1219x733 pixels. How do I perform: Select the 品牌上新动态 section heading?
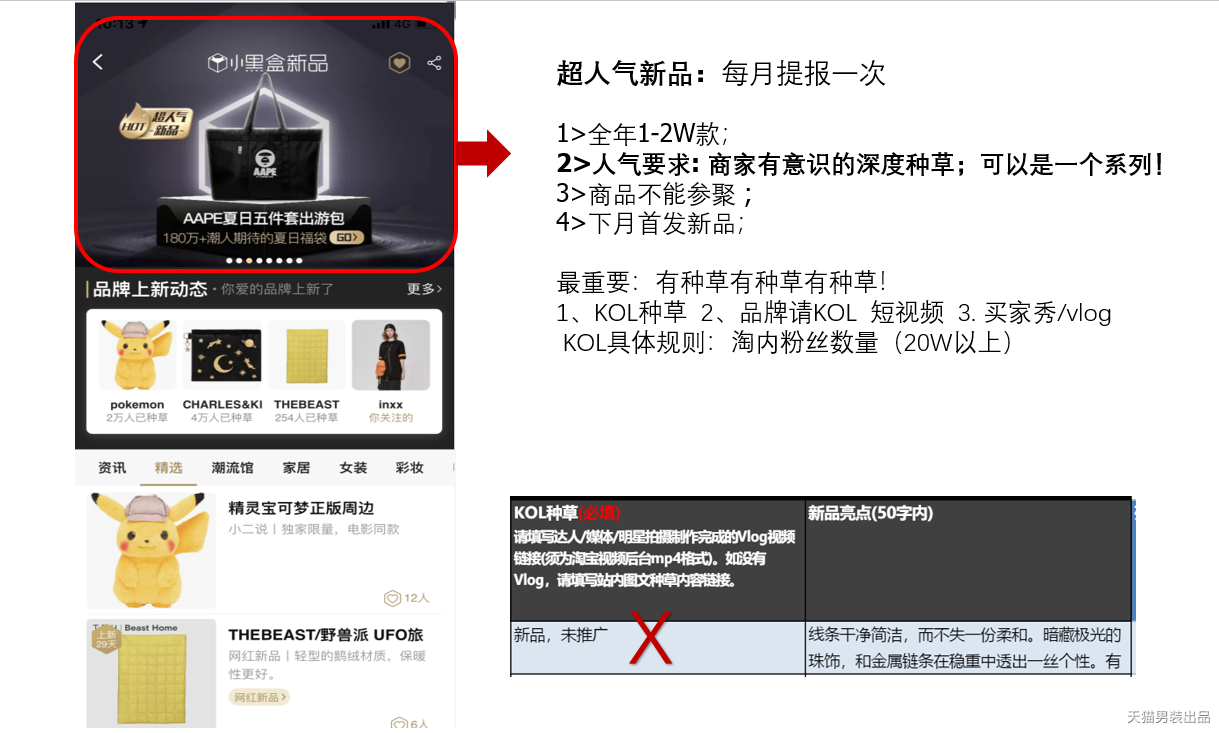(150, 289)
